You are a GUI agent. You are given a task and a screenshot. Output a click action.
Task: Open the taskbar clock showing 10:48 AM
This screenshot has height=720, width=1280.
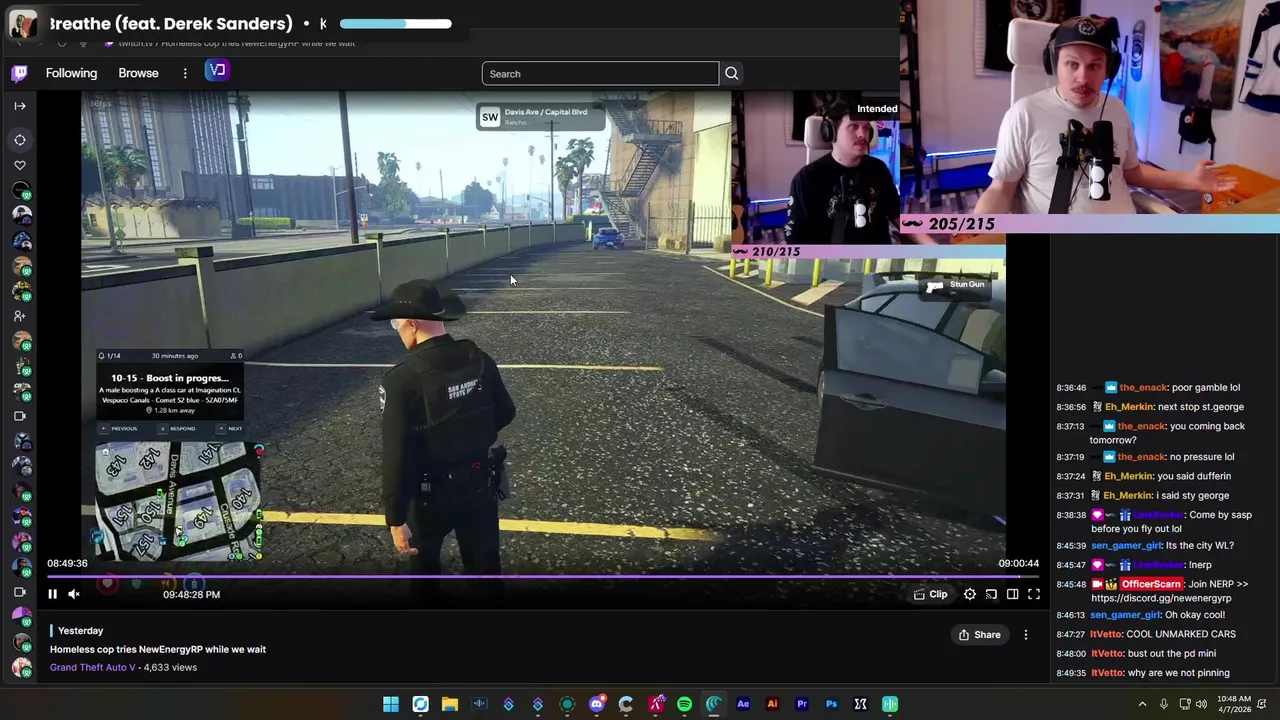click(x=1234, y=704)
